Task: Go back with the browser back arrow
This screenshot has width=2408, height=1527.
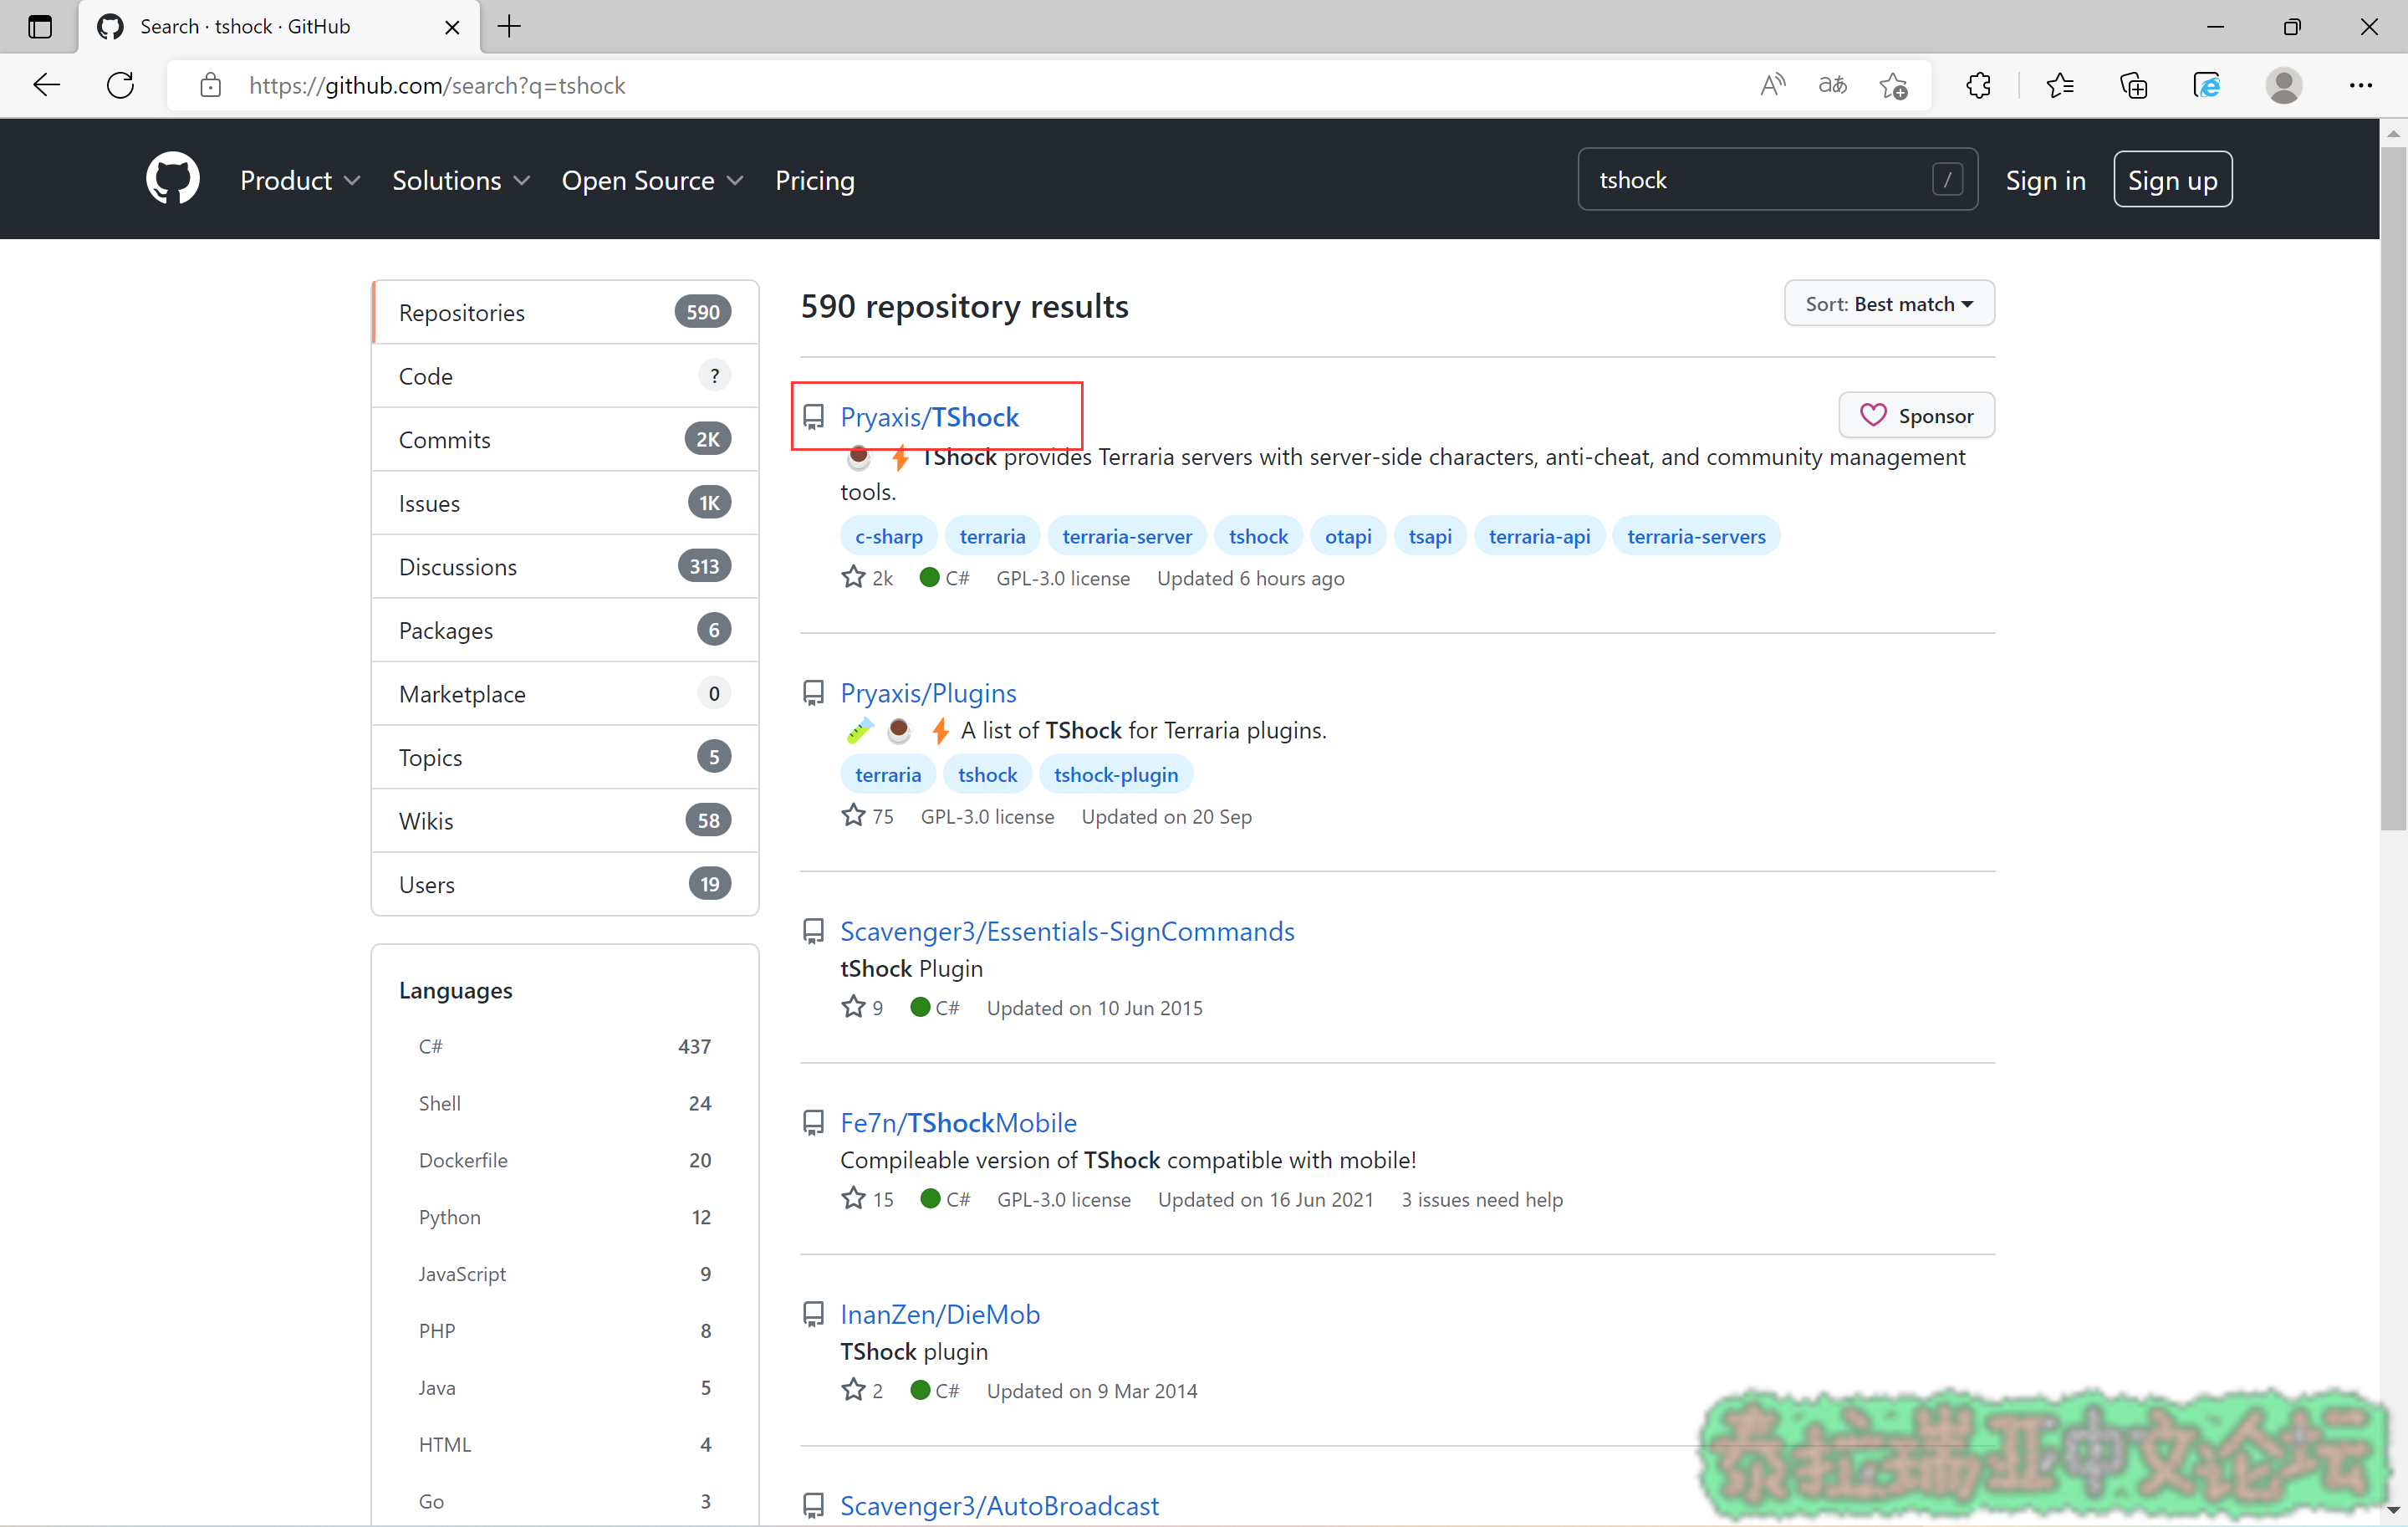Action: point(47,85)
